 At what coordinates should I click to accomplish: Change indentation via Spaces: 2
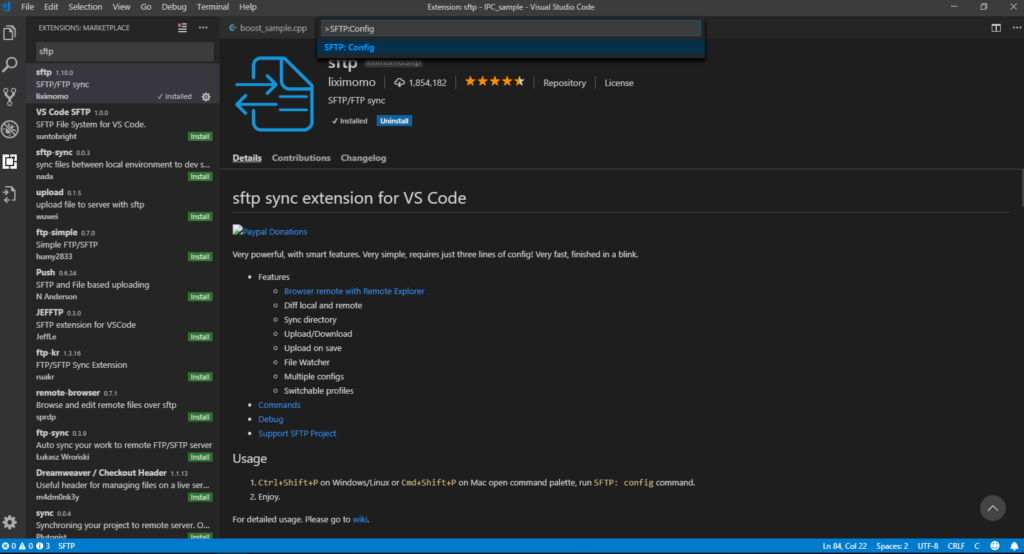pyautogui.click(x=892, y=546)
